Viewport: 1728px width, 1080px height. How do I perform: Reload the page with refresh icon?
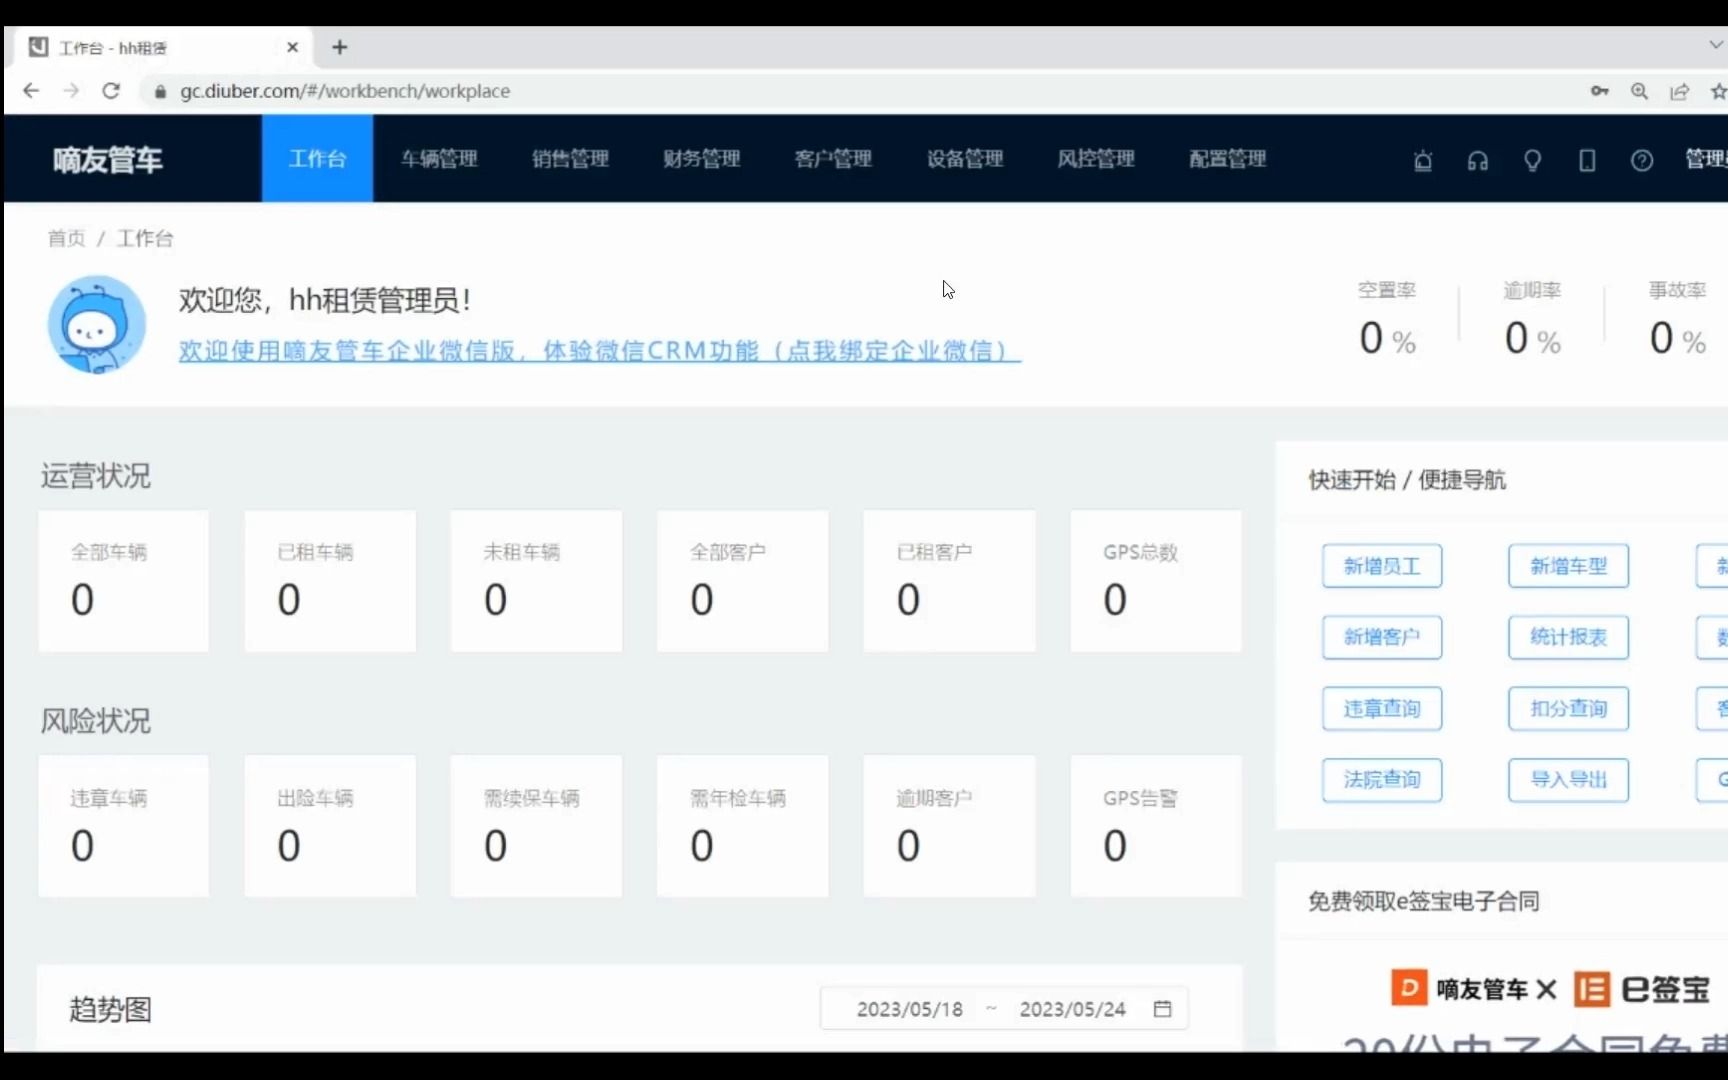(111, 91)
